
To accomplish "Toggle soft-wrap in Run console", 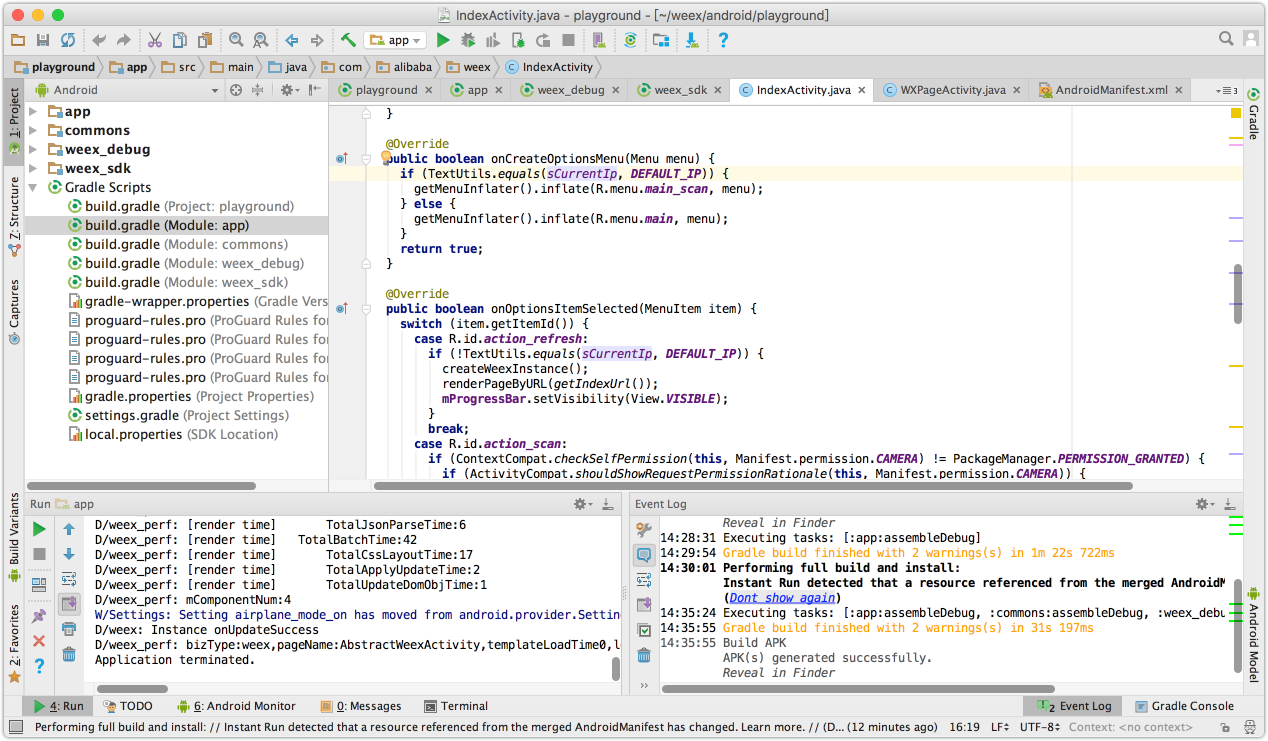I will 69,579.
